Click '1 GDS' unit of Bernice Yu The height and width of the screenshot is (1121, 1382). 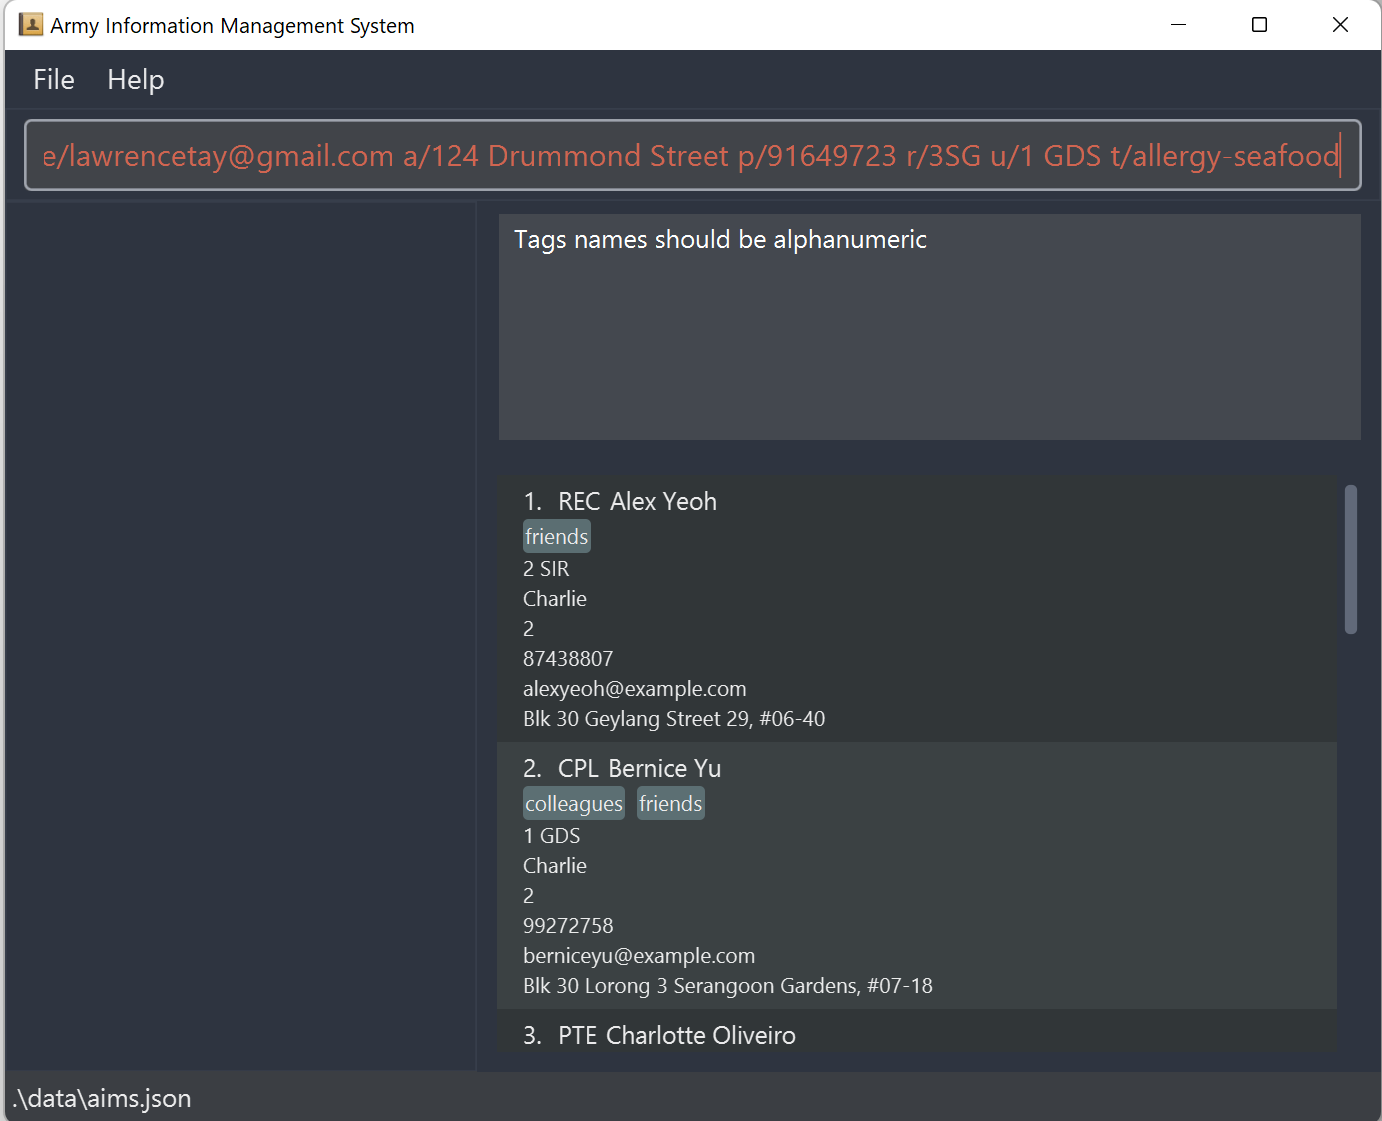tap(552, 836)
